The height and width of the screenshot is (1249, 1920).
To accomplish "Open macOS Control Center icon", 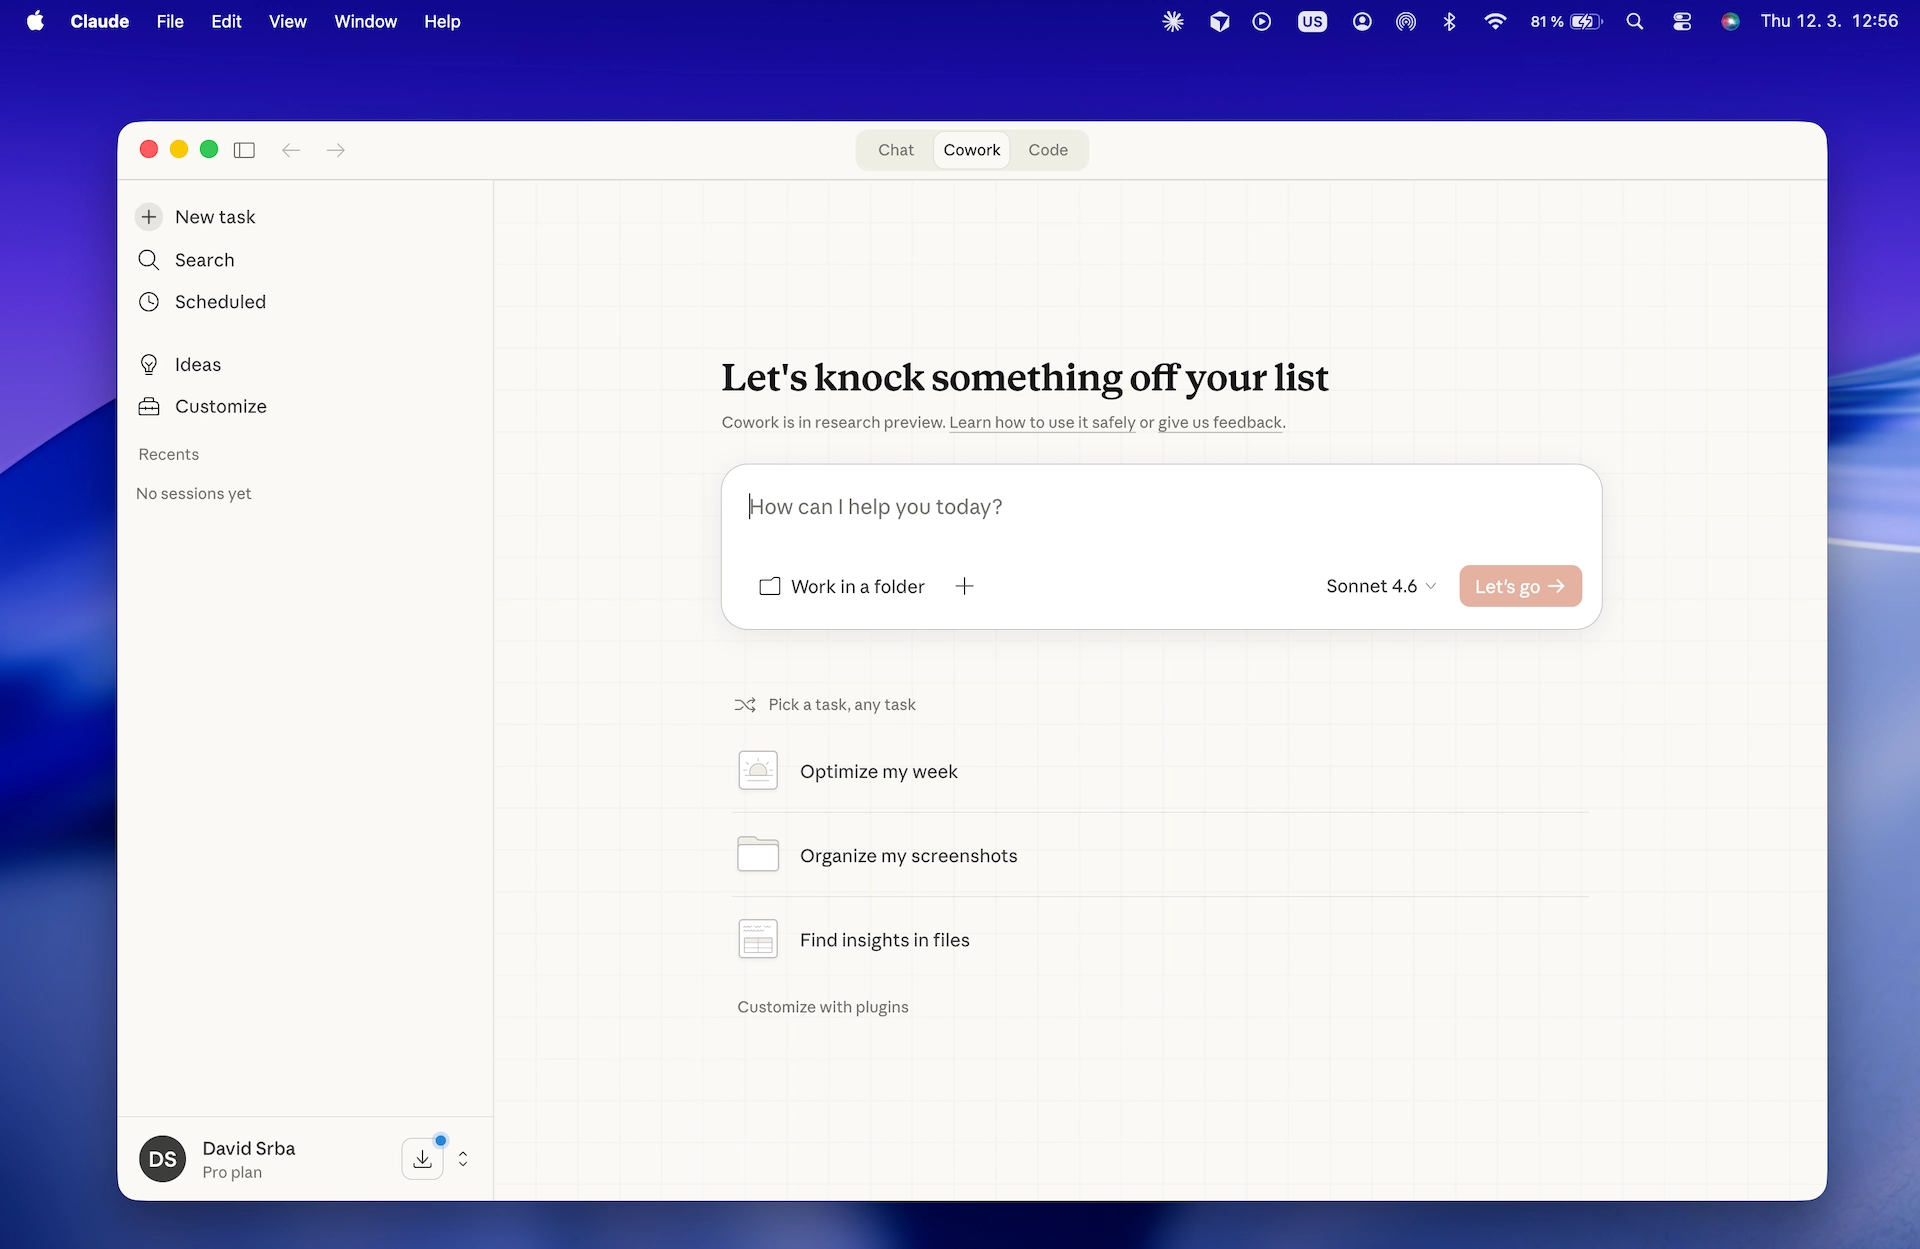I will (x=1682, y=21).
